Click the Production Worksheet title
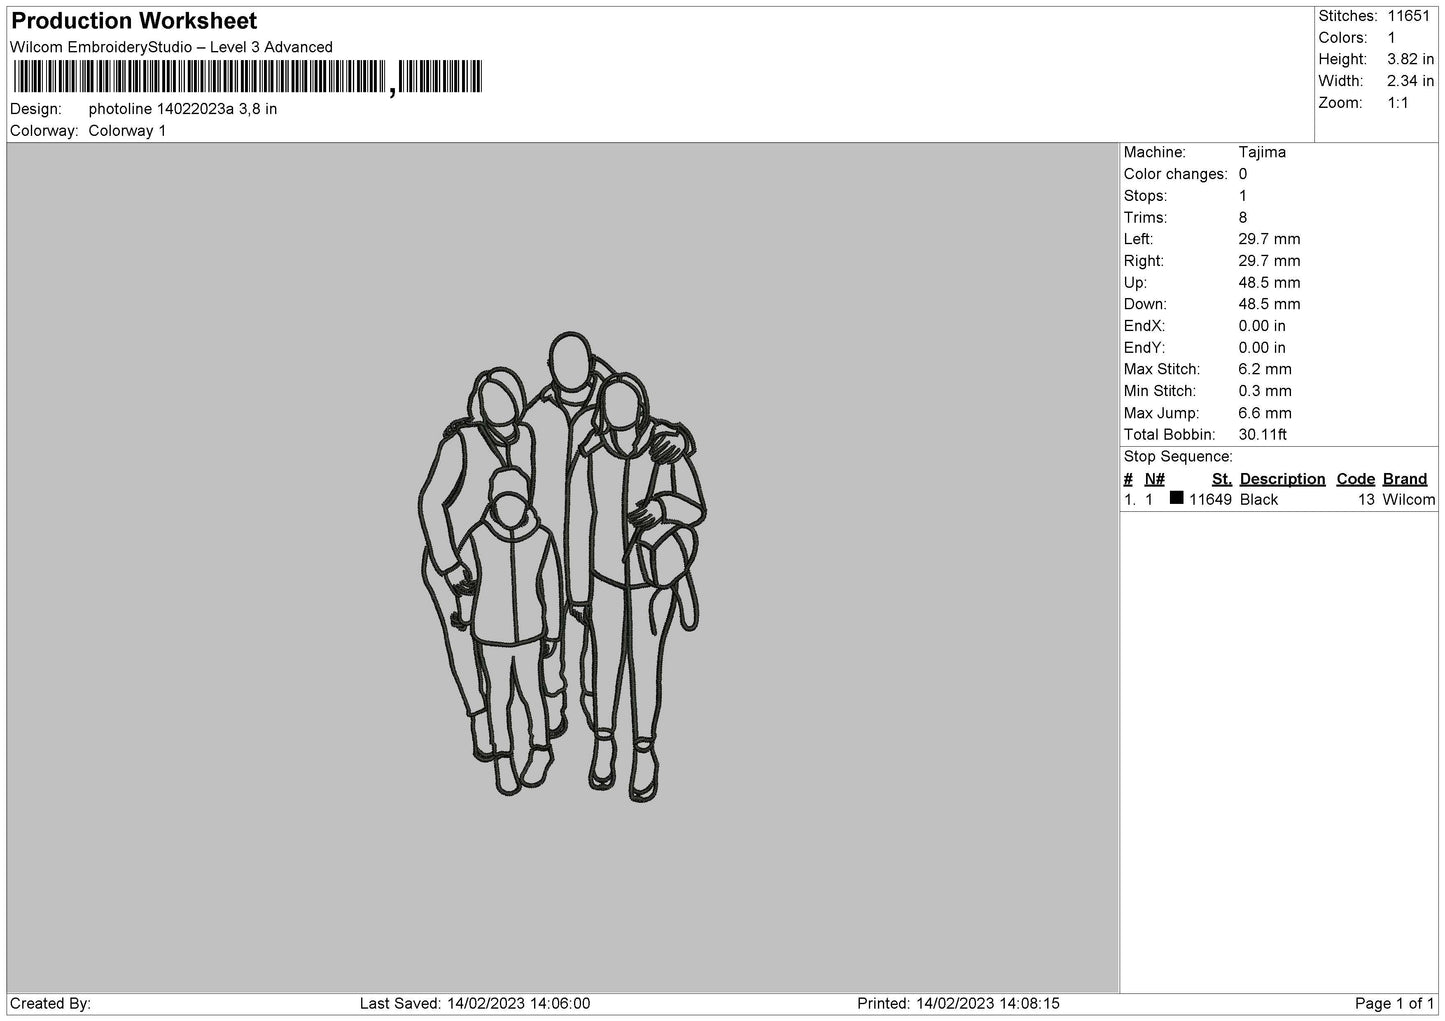 click(x=134, y=21)
